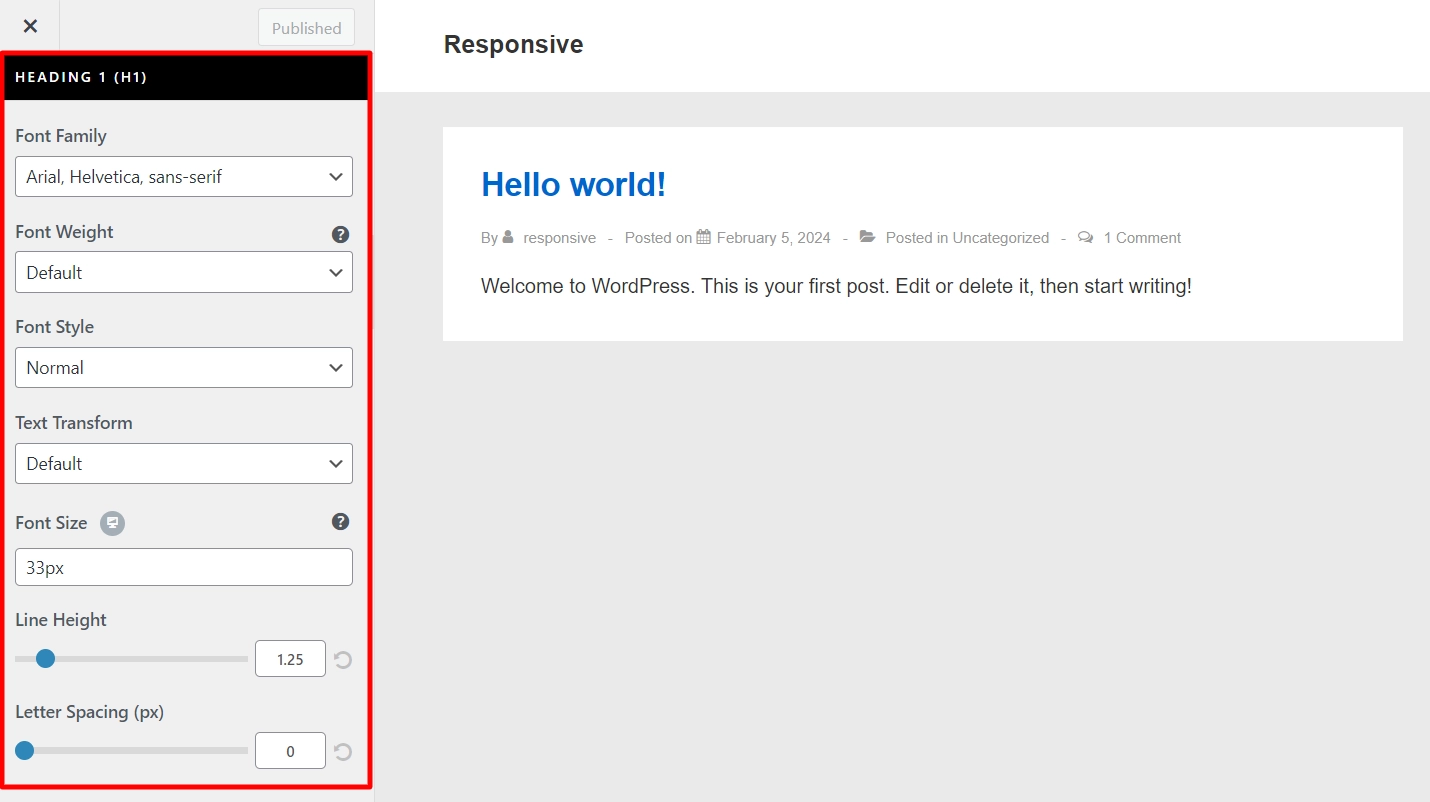Reset Line Height with the reset icon
1430x802 pixels.
343,660
